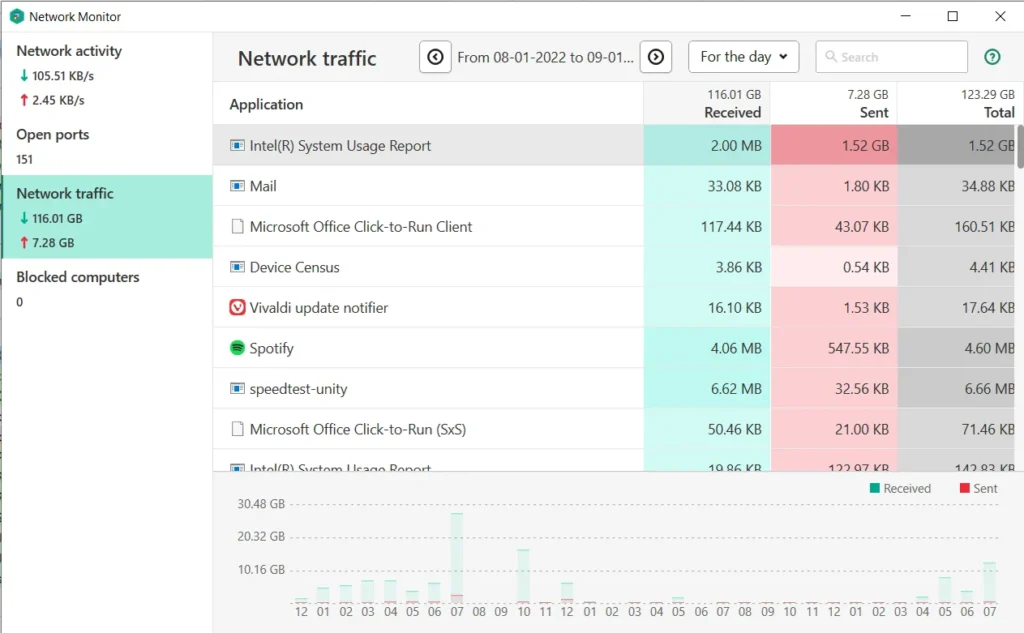Select the Intel(R) System Usage Report 1.52 GB row
Viewport: 1024px width, 633px height.
click(614, 145)
